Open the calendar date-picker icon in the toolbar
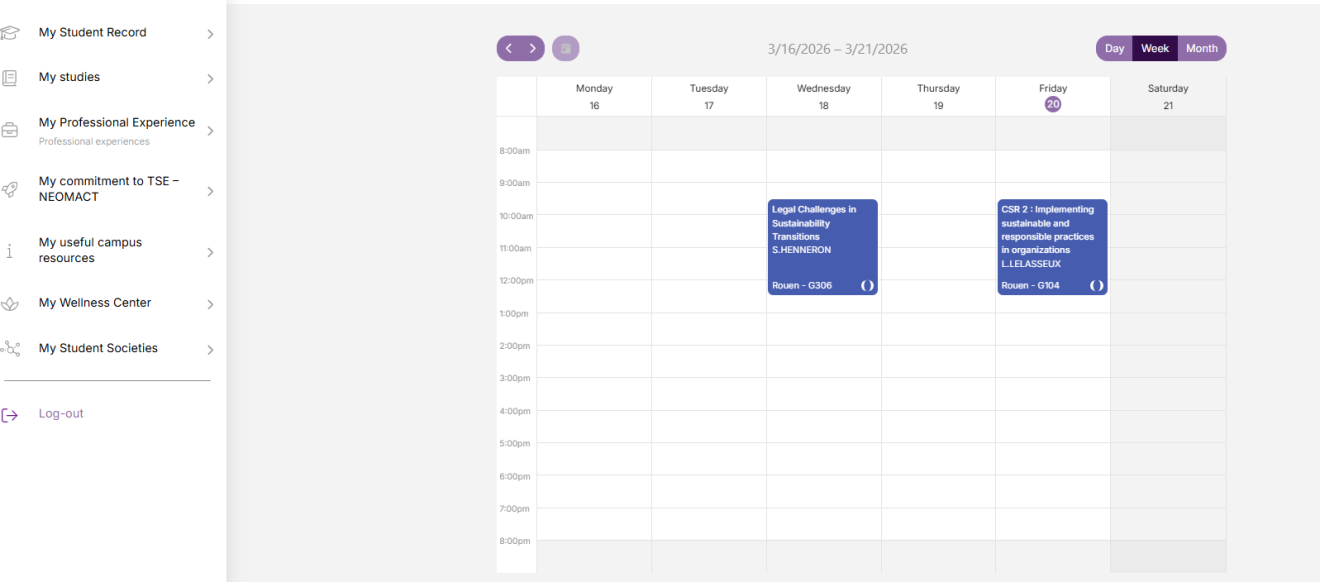 coord(565,48)
